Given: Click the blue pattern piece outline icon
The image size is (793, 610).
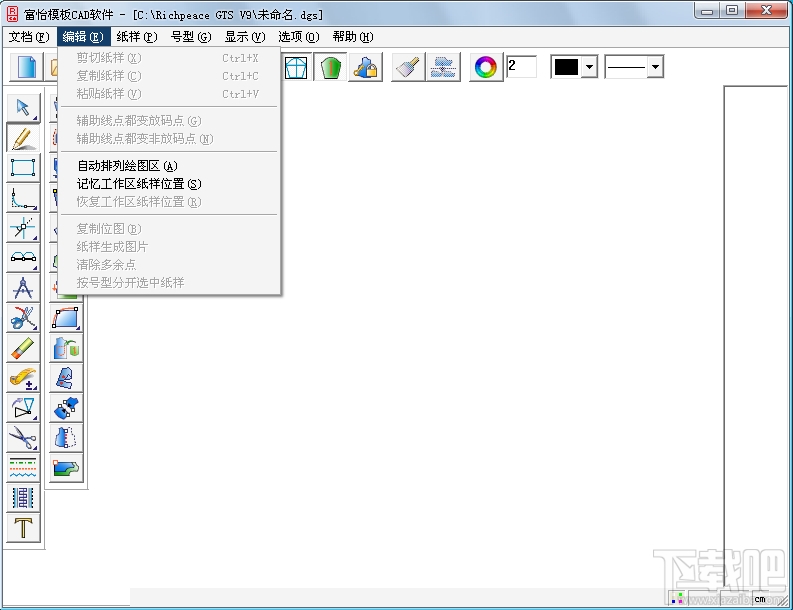Looking at the screenshot, I should [296, 67].
